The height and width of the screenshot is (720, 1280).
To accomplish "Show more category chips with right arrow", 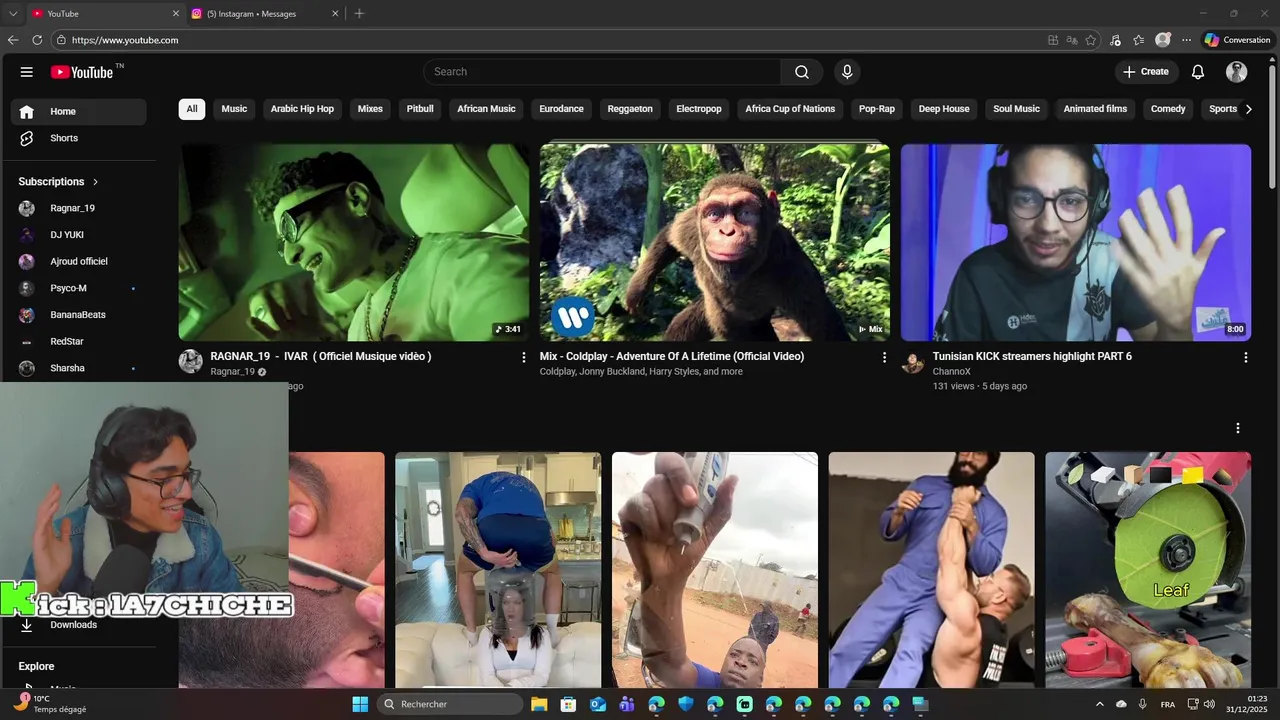I will tap(1248, 109).
